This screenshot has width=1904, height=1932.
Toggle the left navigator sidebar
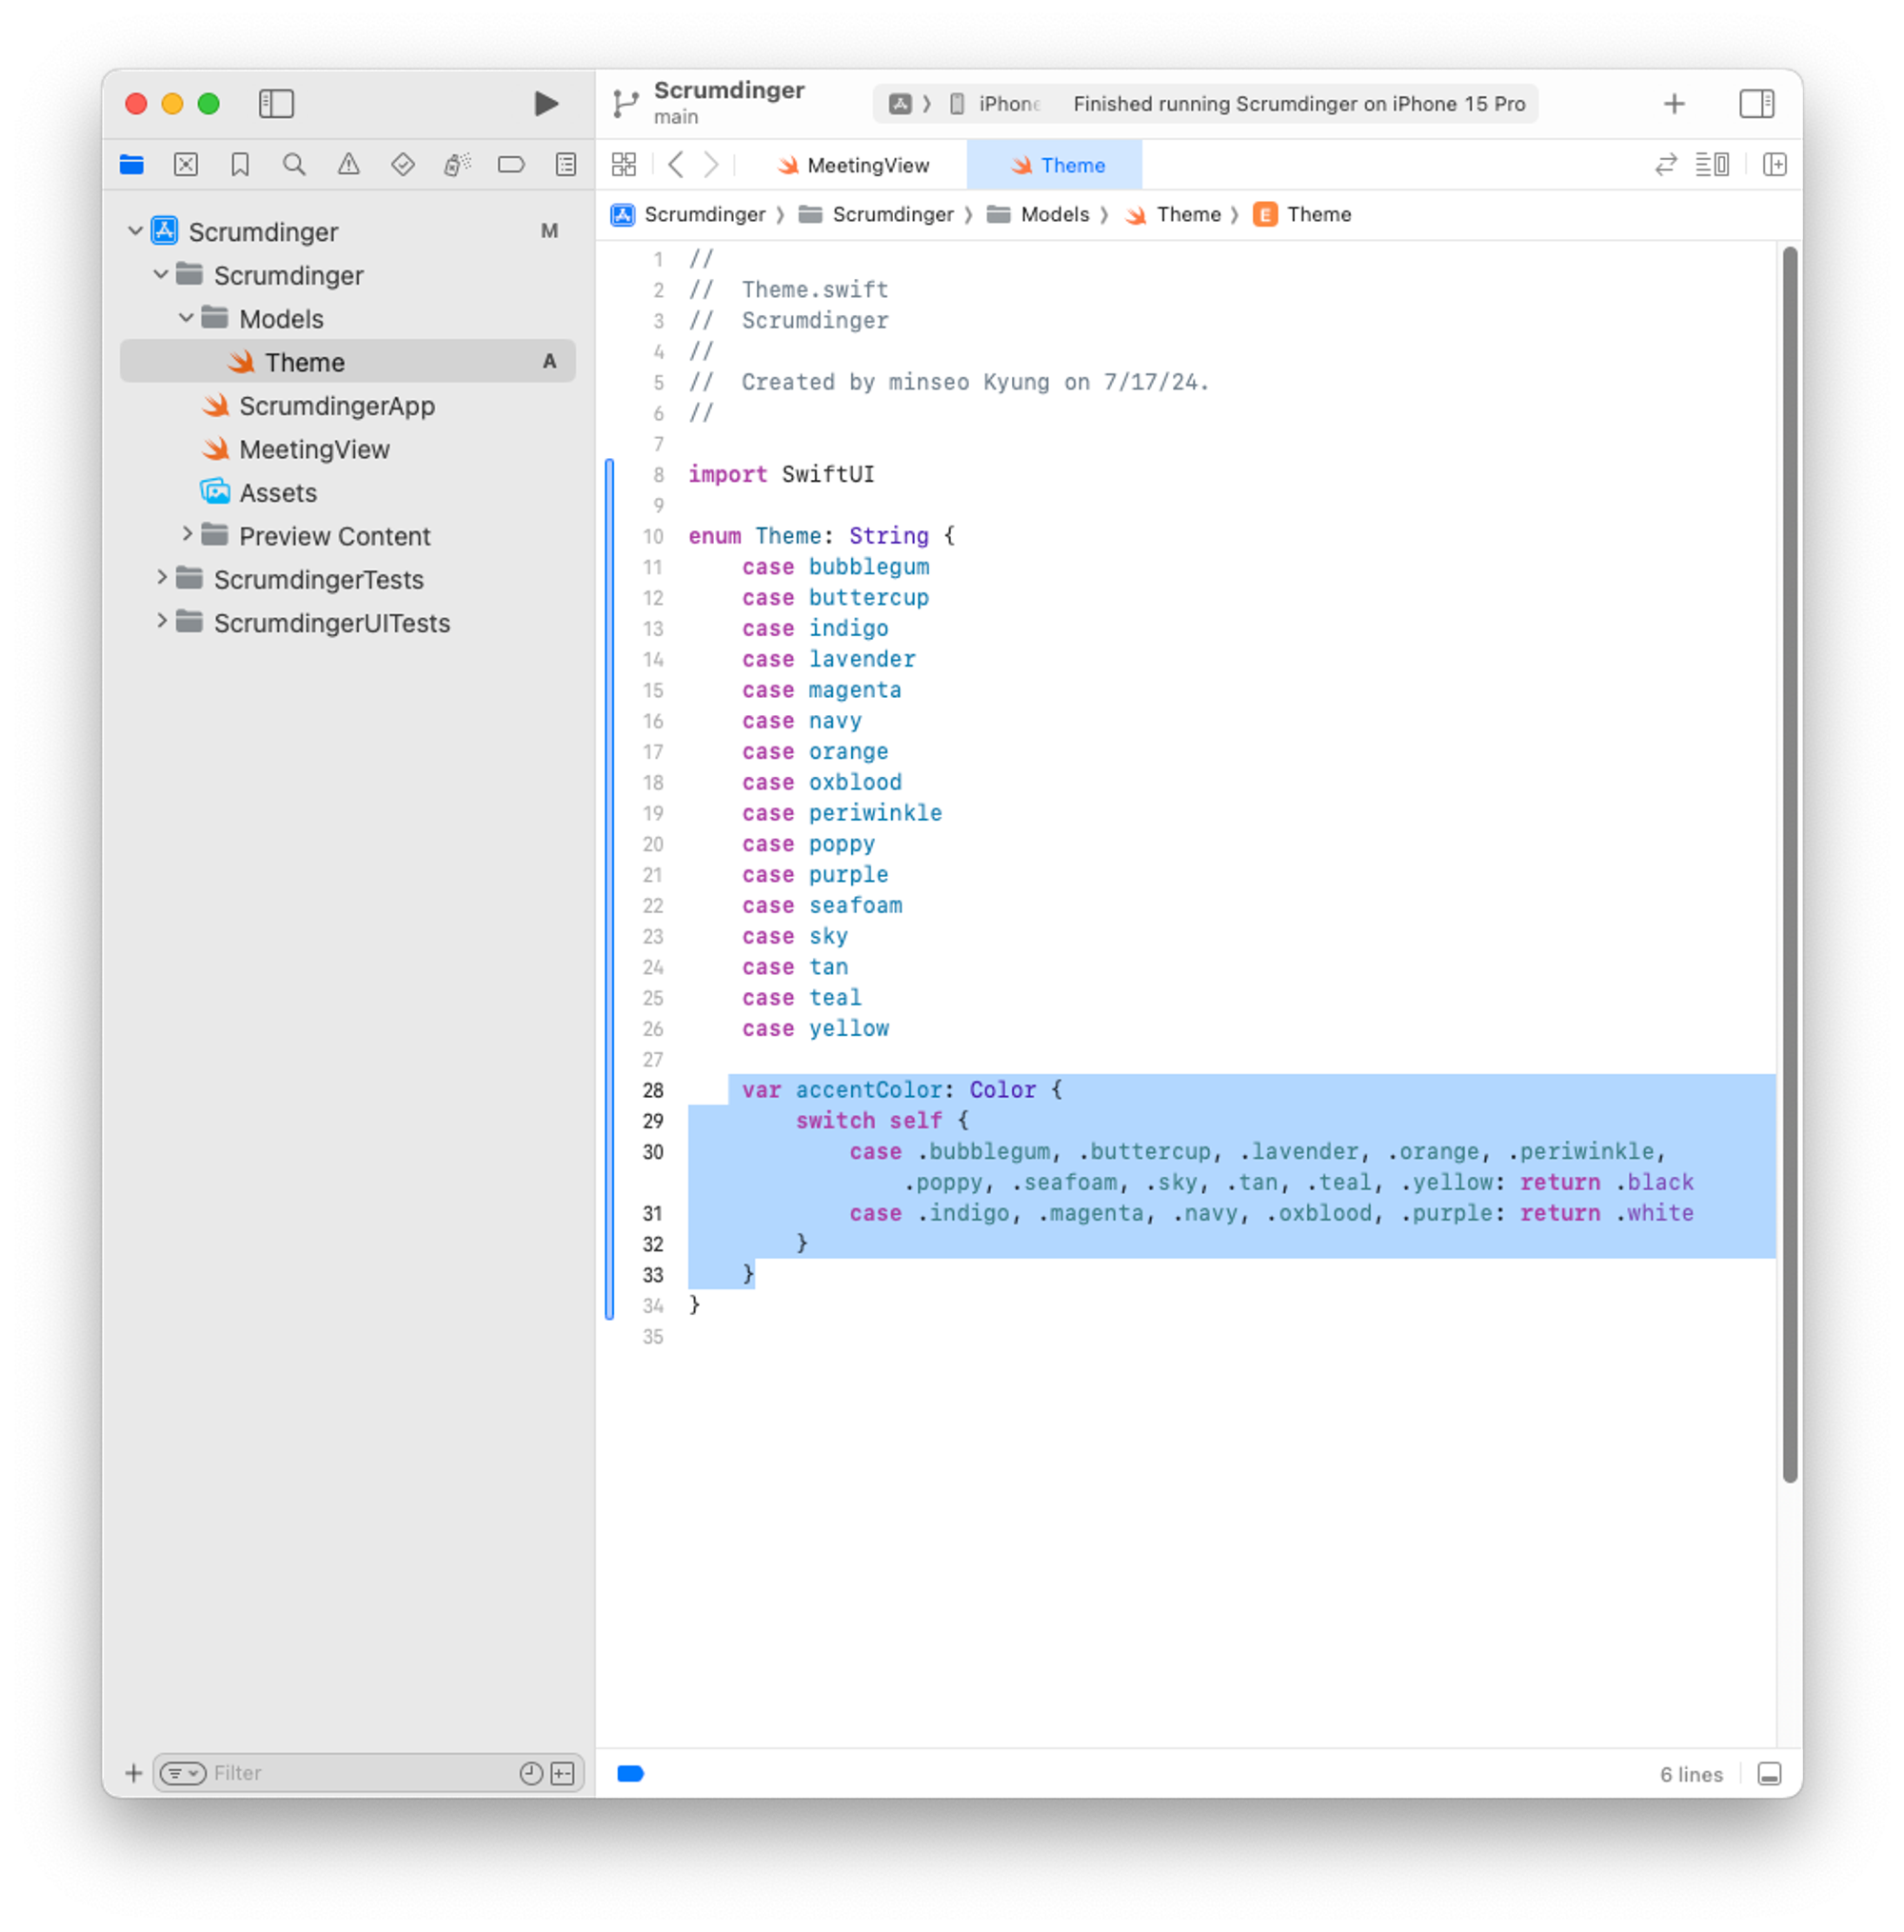[276, 104]
